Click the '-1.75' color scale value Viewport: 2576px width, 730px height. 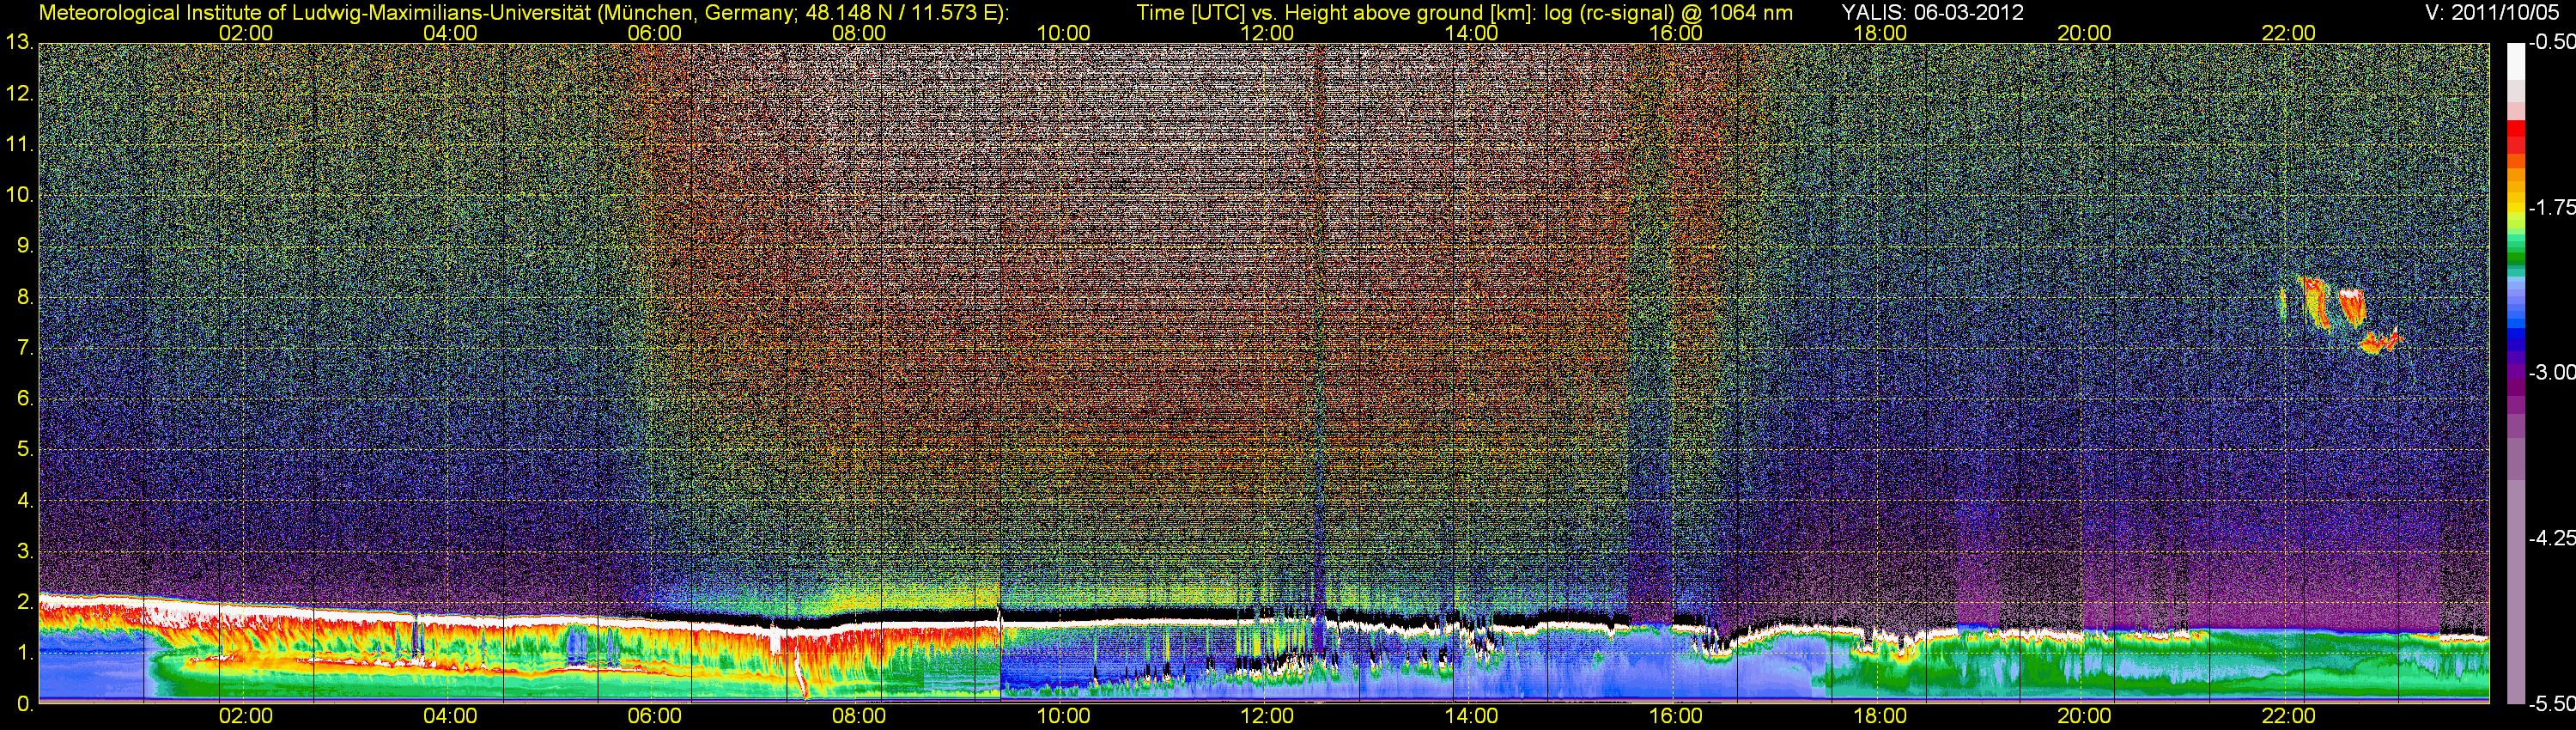[2551, 207]
